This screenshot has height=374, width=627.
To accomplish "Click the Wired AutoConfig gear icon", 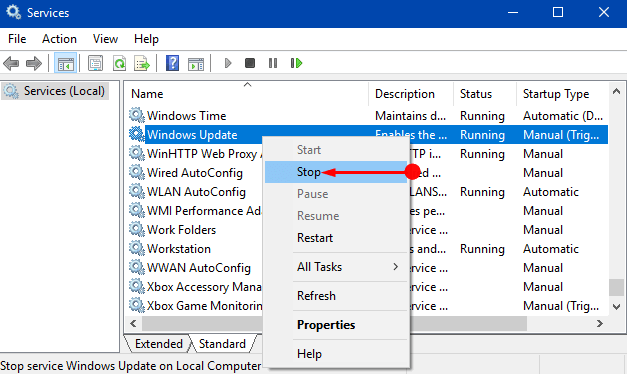I will (x=137, y=172).
